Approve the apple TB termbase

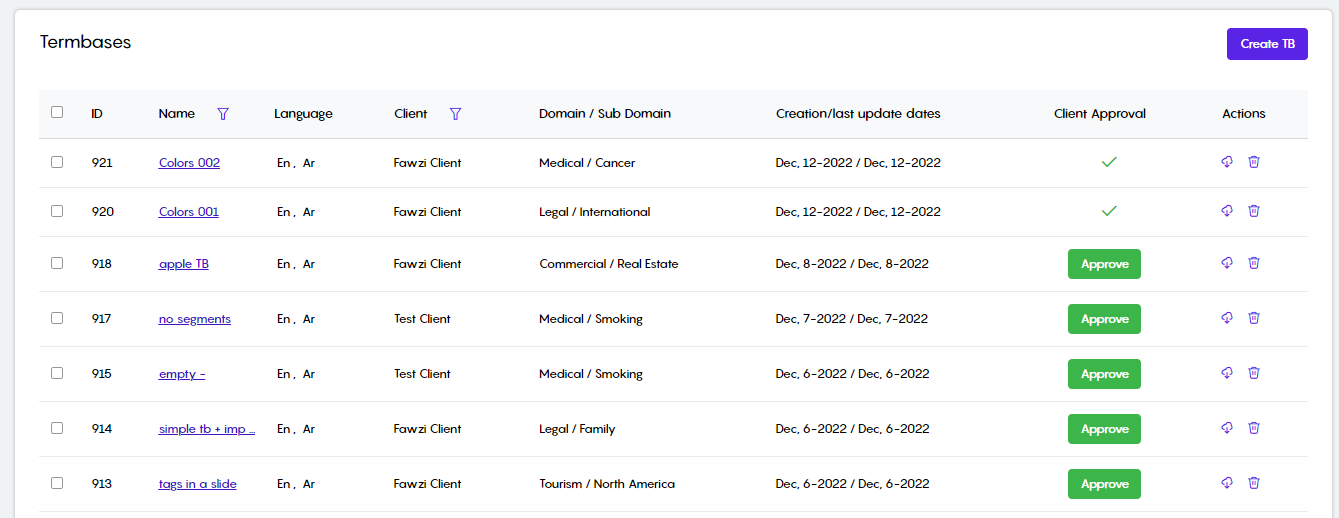pos(1104,264)
